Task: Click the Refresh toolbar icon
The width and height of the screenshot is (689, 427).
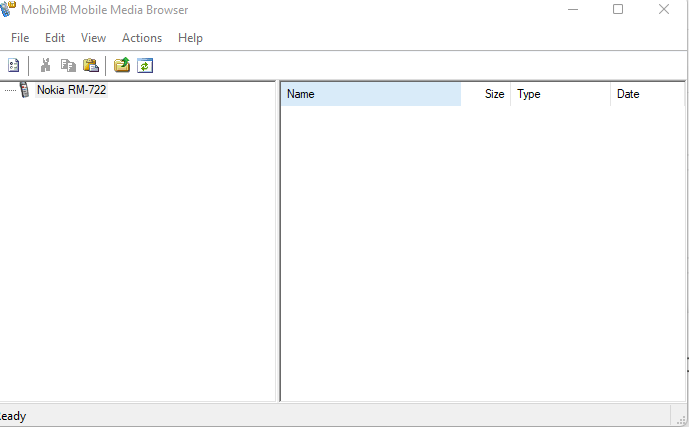Action: click(145, 65)
